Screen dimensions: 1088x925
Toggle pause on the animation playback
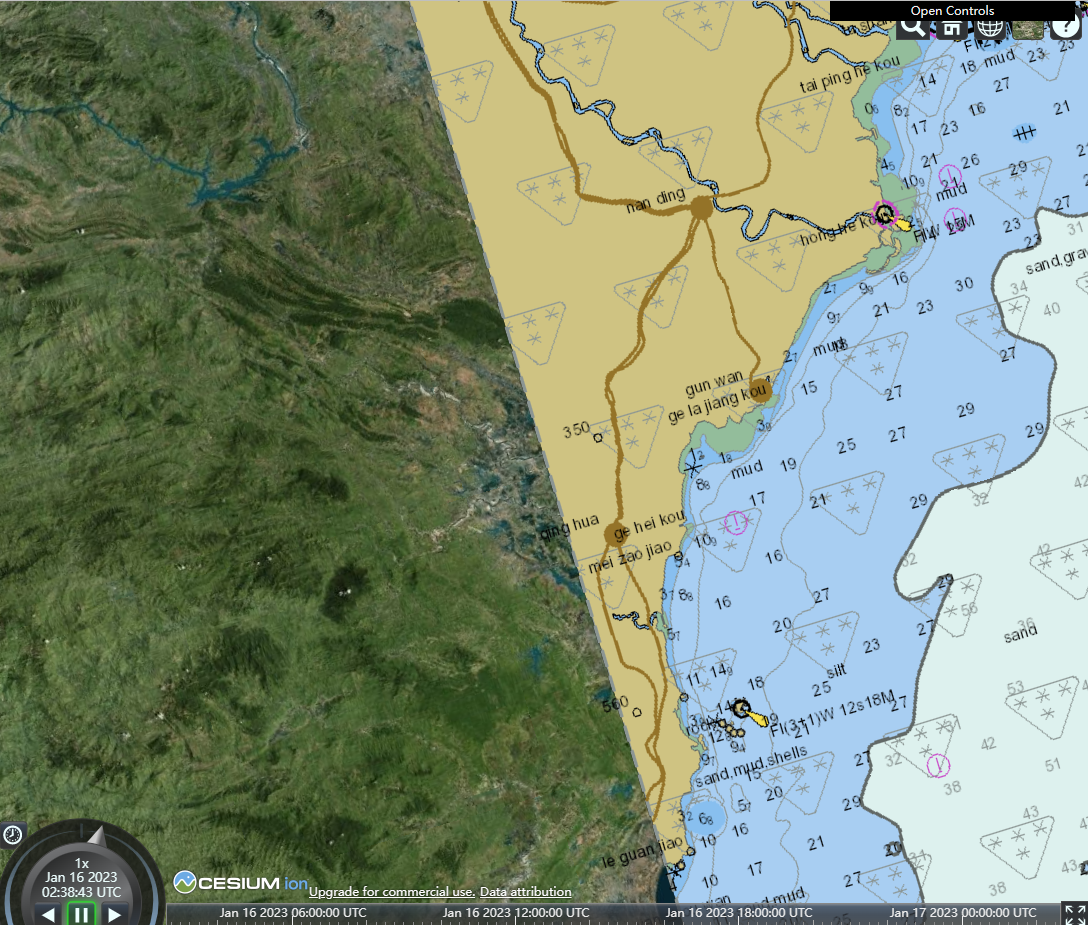[81, 913]
